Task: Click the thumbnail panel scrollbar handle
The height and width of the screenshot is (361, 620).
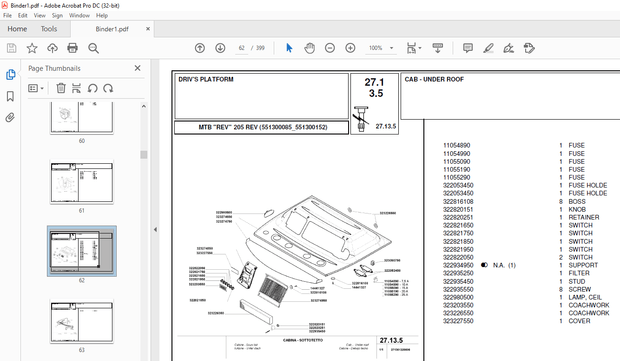Action: 144,154
